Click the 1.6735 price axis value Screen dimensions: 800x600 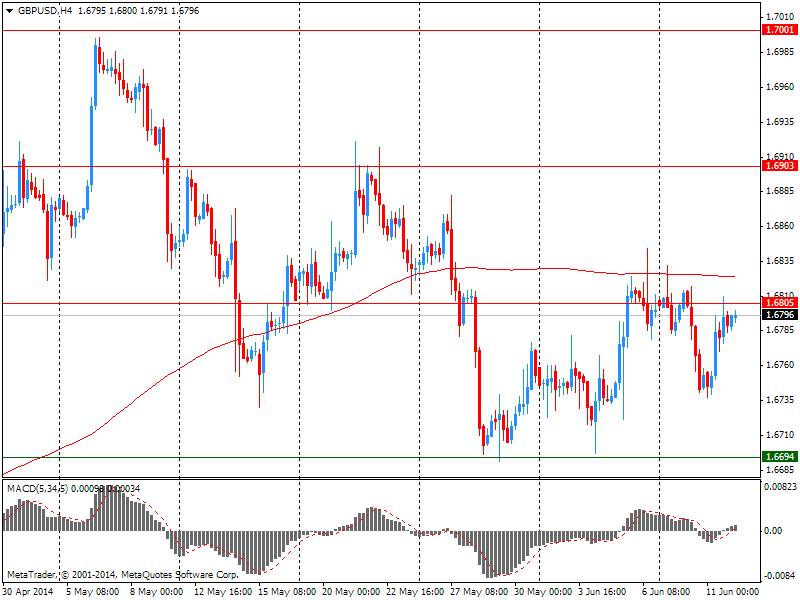[x=780, y=399]
